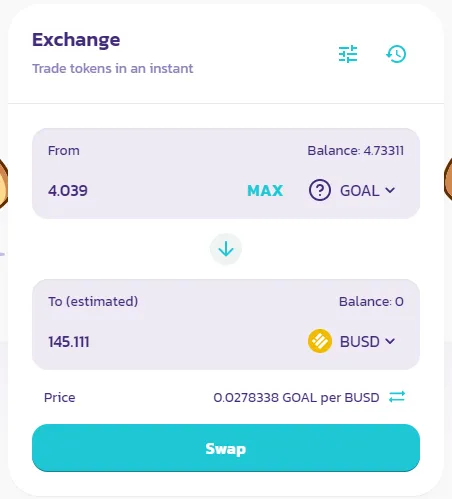Open the recent transactions history icon
The width and height of the screenshot is (452, 499).
pyautogui.click(x=396, y=54)
